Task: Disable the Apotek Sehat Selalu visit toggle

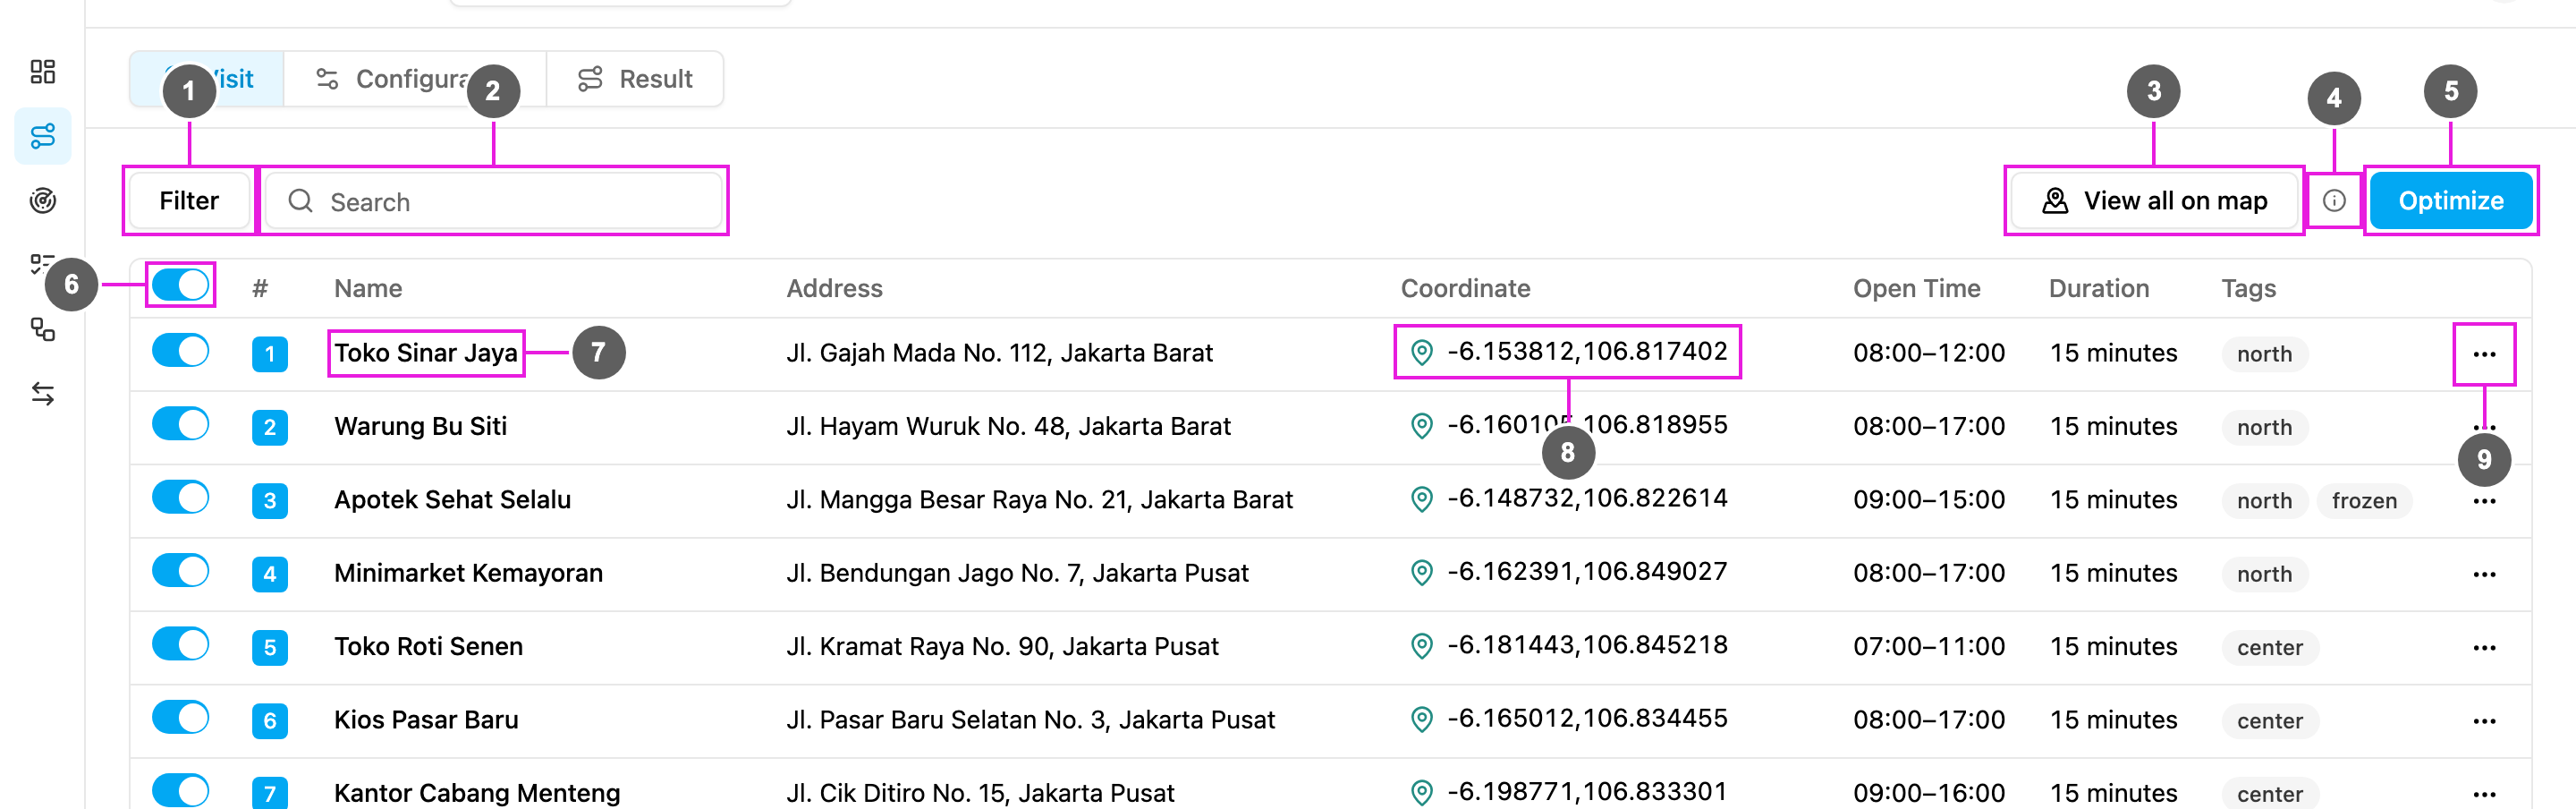Action: tap(181, 497)
